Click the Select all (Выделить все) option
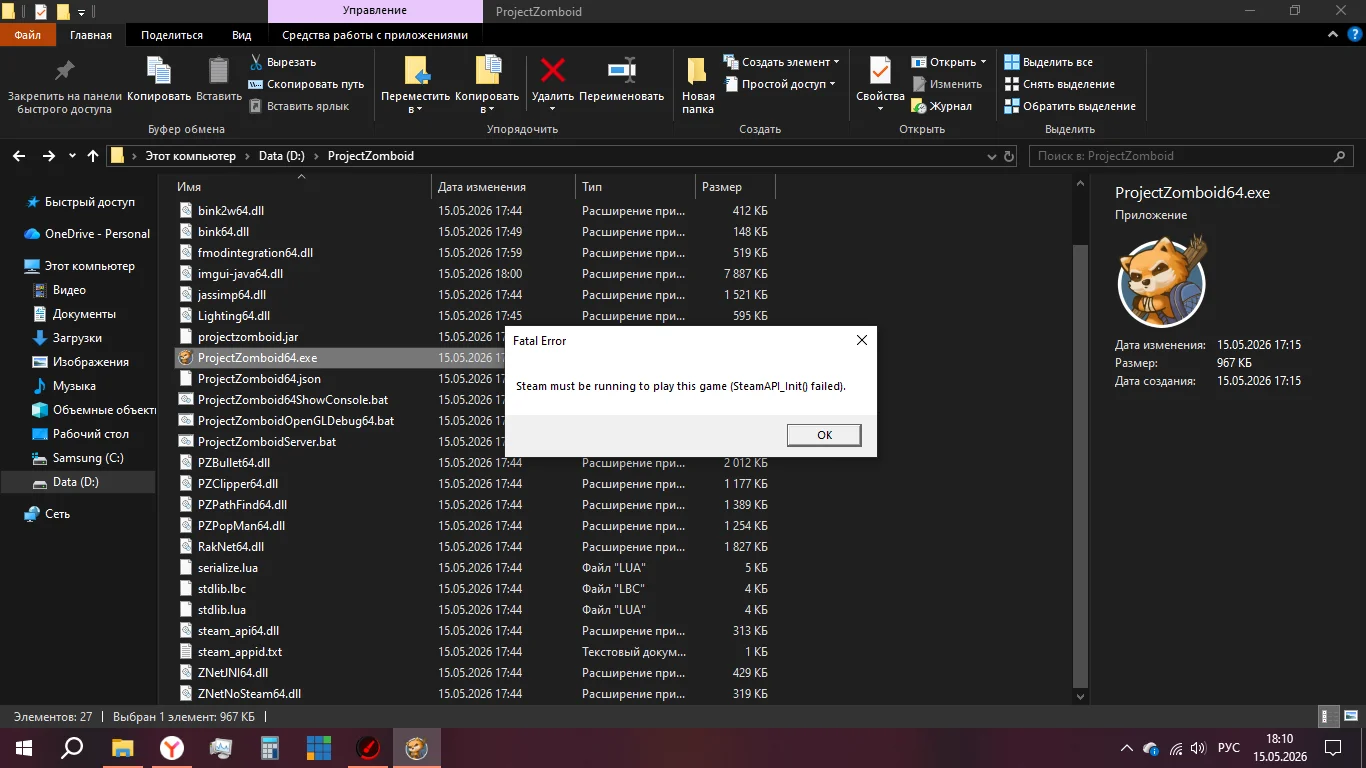The width and height of the screenshot is (1366, 768). (1048, 62)
